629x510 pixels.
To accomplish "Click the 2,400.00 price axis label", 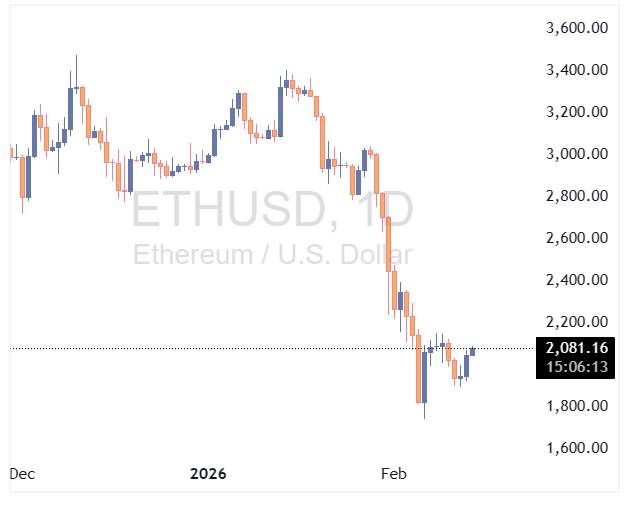I will point(579,280).
